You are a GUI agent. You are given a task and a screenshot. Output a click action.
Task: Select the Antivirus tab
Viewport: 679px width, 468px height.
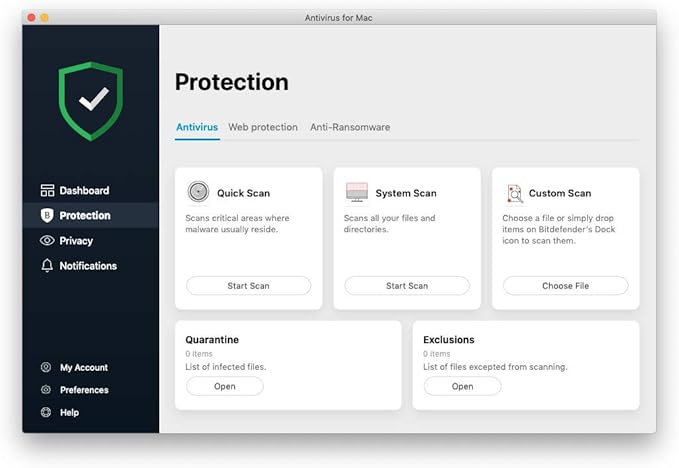(x=197, y=128)
